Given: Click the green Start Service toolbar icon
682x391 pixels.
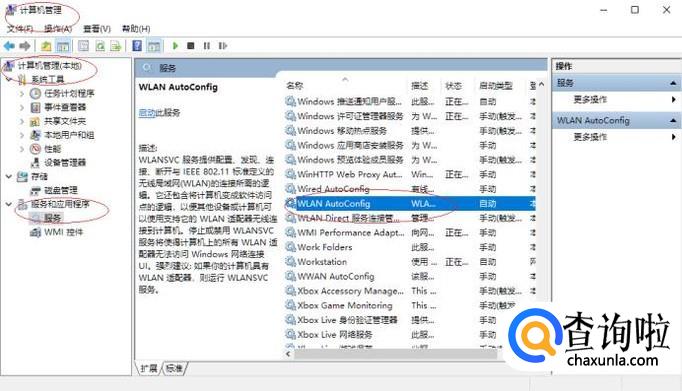Looking at the screenshot, I should coord(175,46).
